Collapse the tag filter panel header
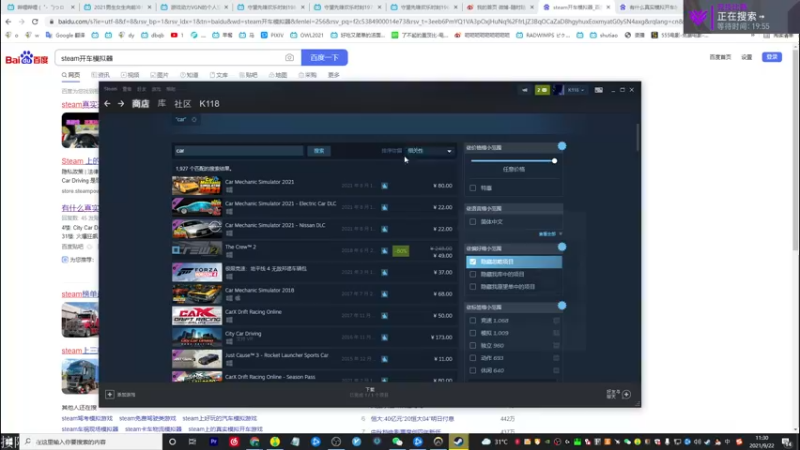800x450 pixels. (514, 308)
